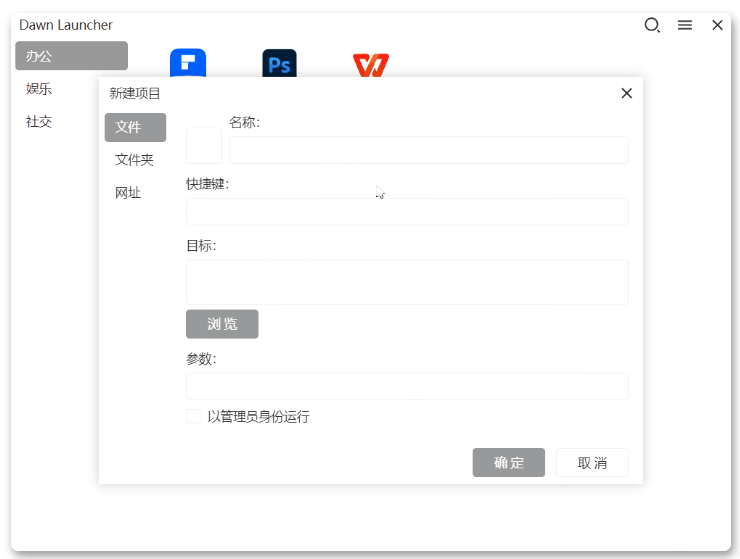The width and height of the screenshot is (740, 559).
Task: Enable 以管理员身份运行 checkbox
Action: 193,417
